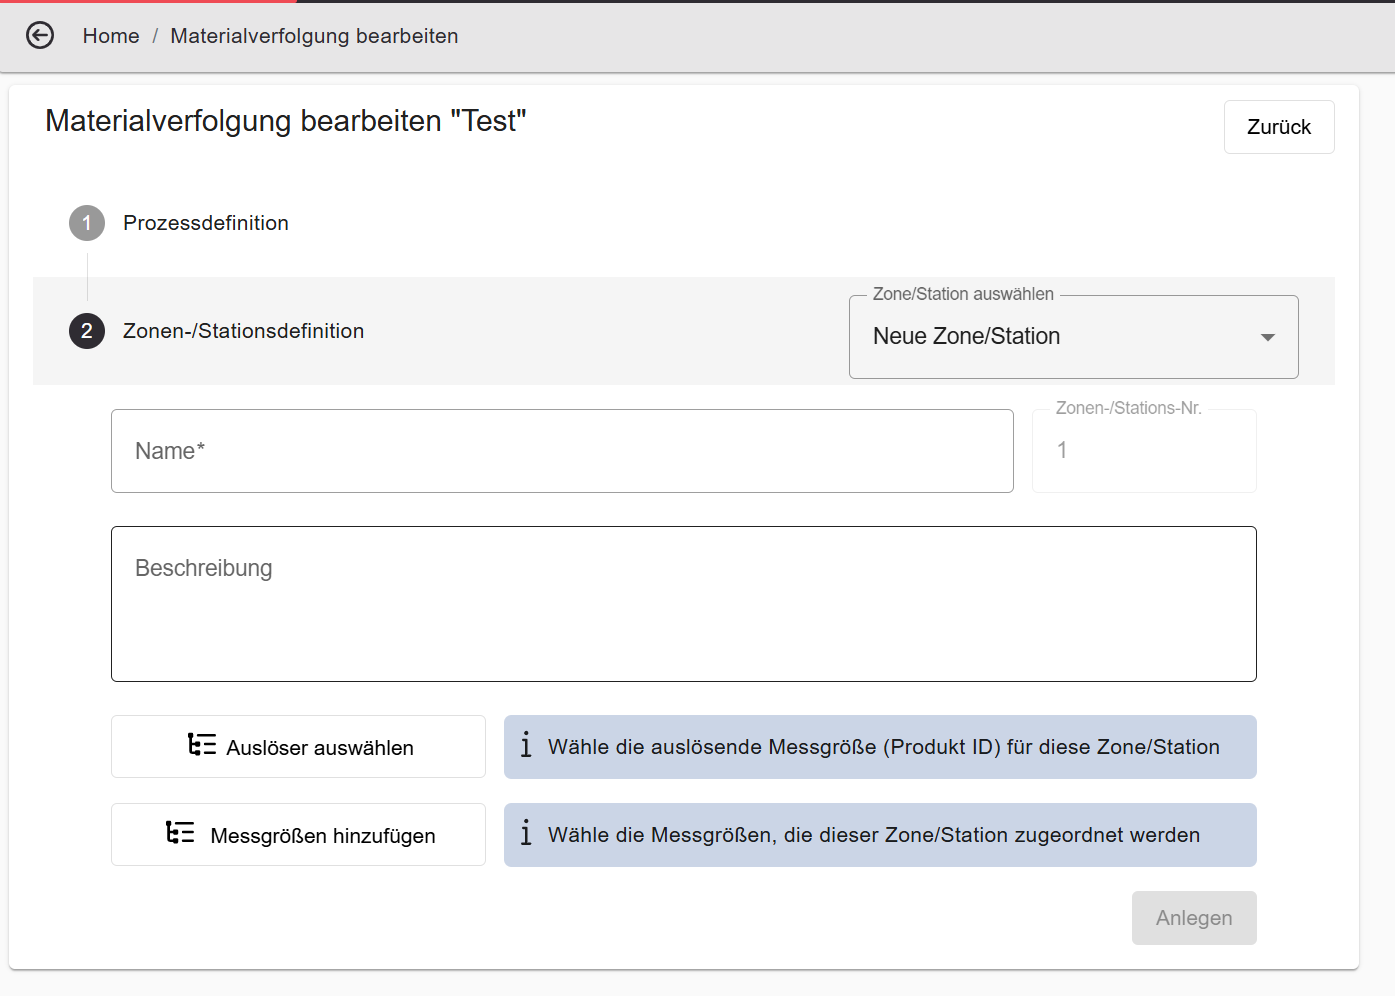This screenshot has height=996, width=1395.
Task: Focus the Beschreibung text area
Action: [684, 604]
